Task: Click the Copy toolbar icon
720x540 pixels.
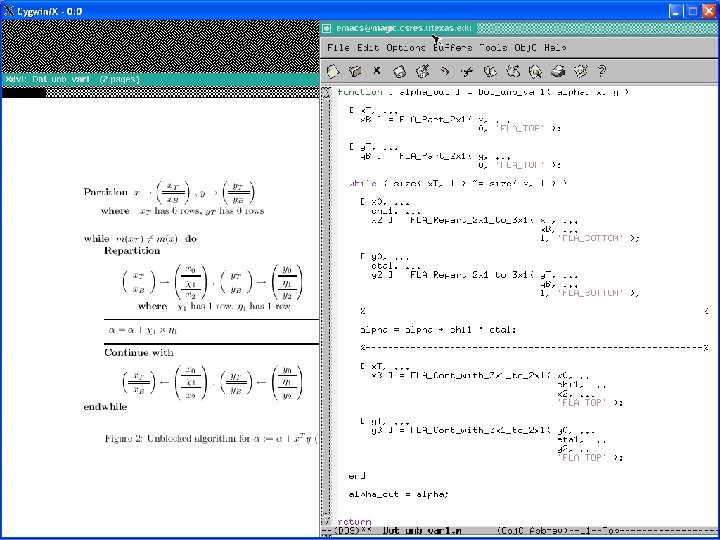Action: tap(490, 71)
